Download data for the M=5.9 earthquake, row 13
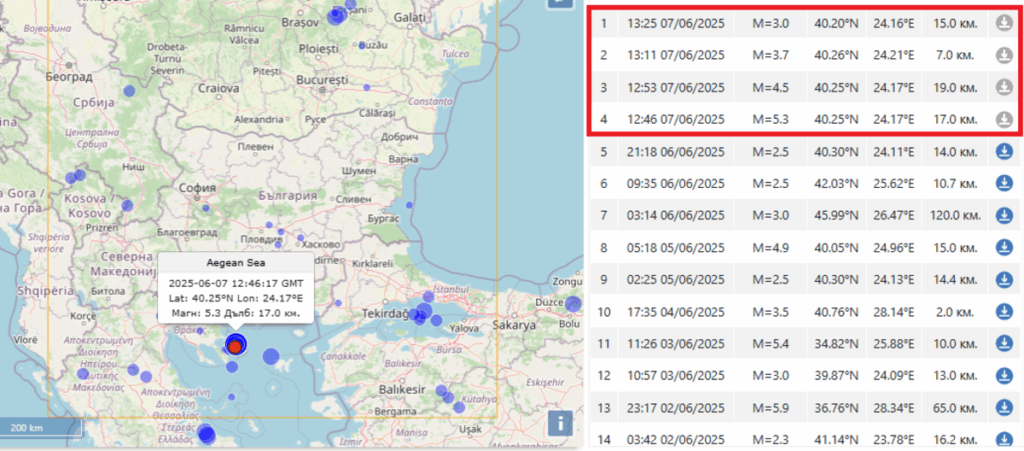This screenshot has height=451, width=1024. point(1004,408)
